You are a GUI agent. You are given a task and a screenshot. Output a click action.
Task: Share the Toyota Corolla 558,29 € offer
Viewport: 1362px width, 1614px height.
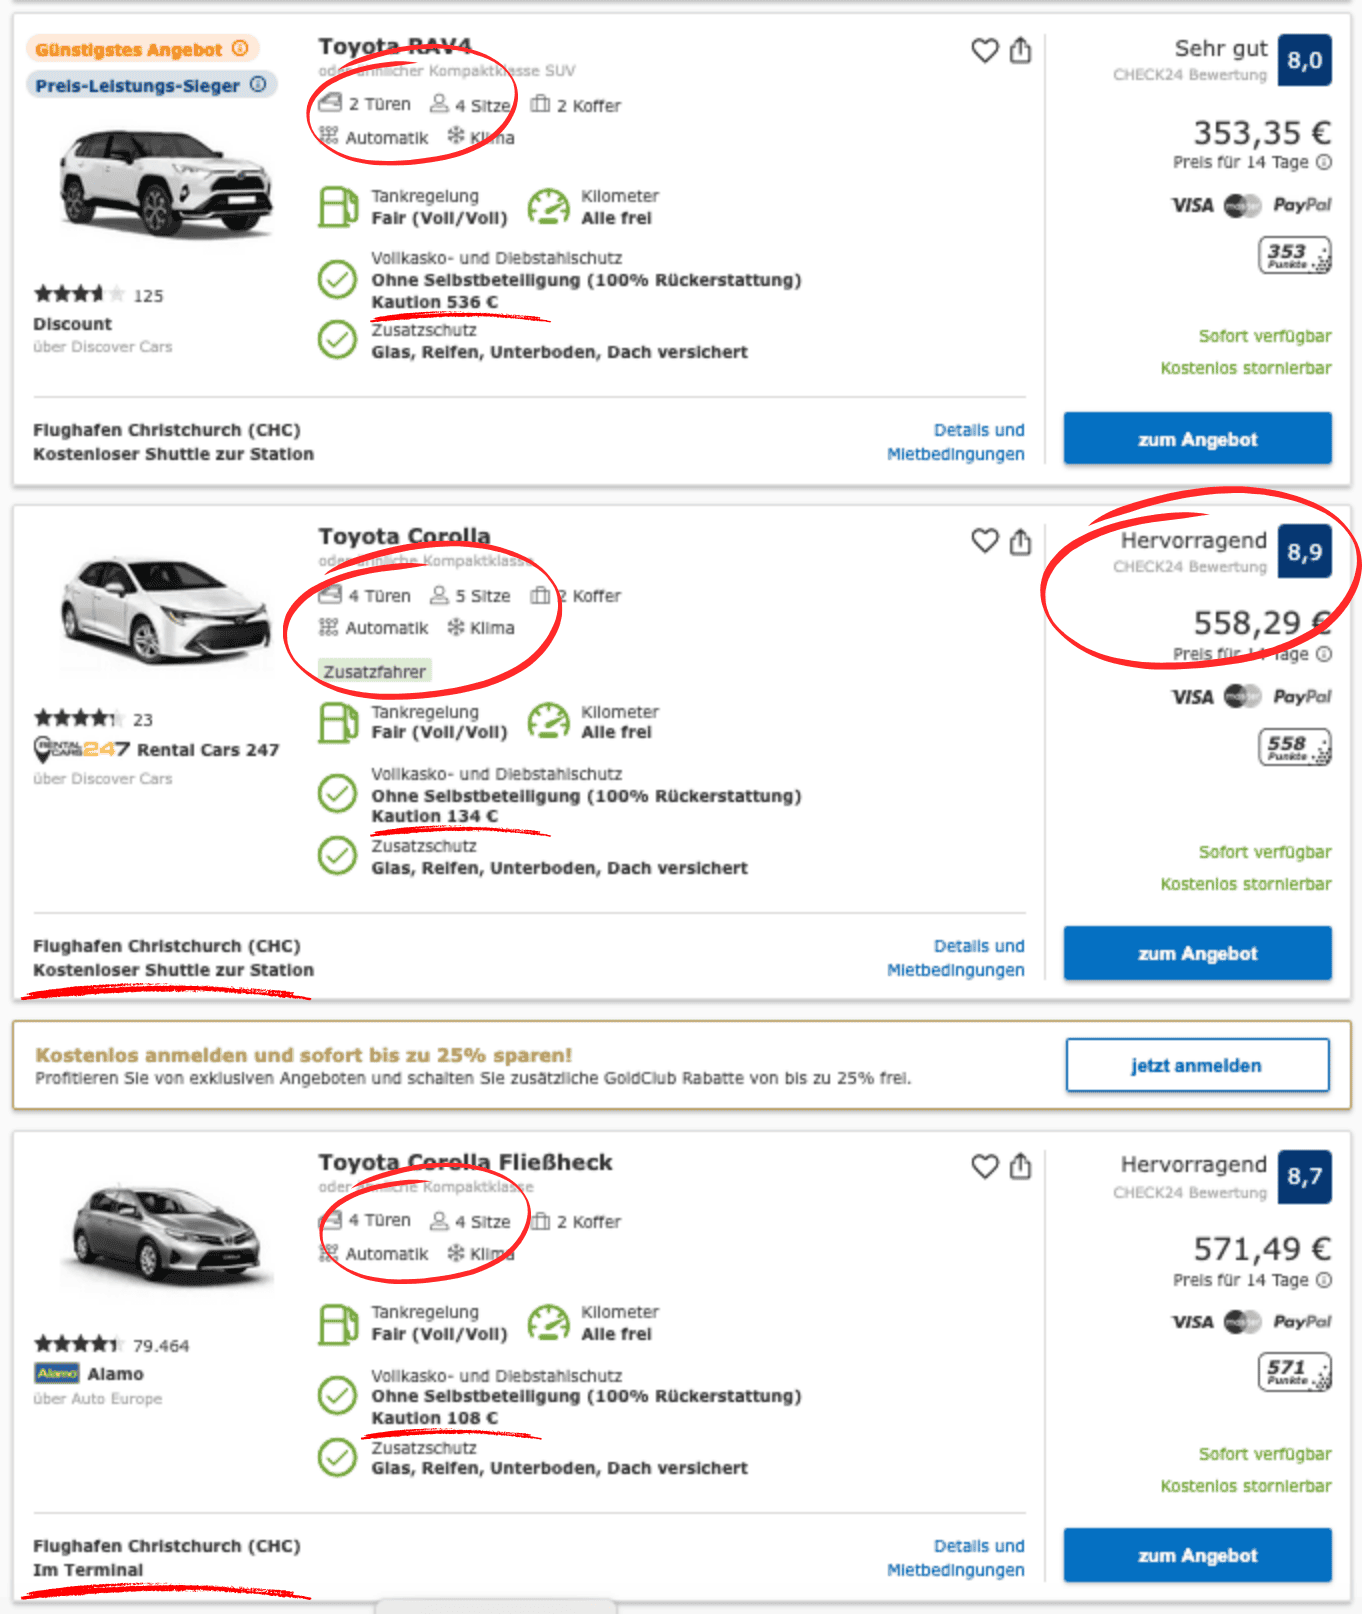click(x=1020, y=542)
